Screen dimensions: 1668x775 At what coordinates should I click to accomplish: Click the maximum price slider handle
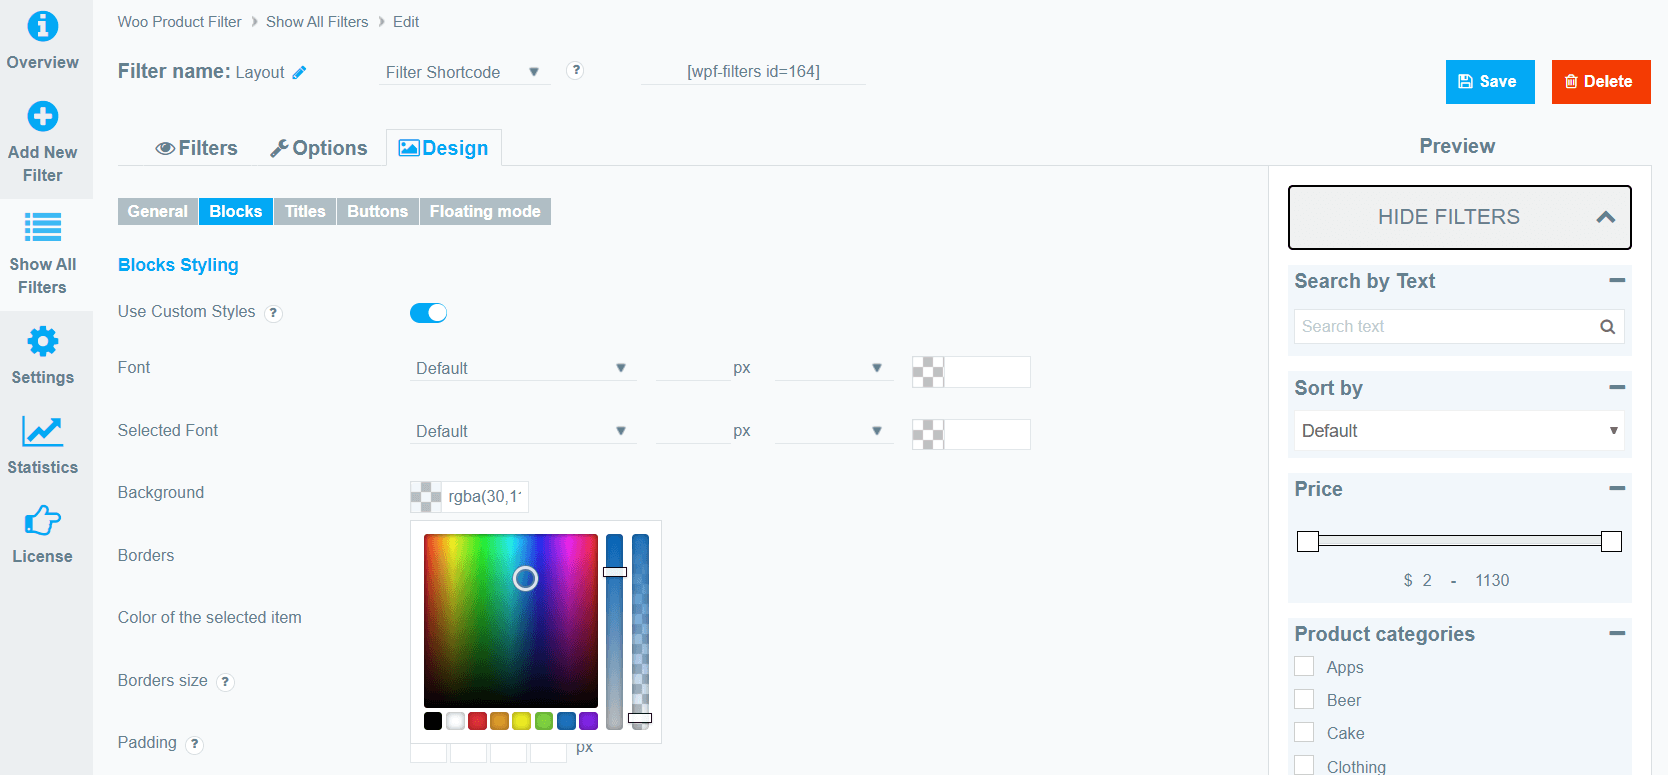1611,541
